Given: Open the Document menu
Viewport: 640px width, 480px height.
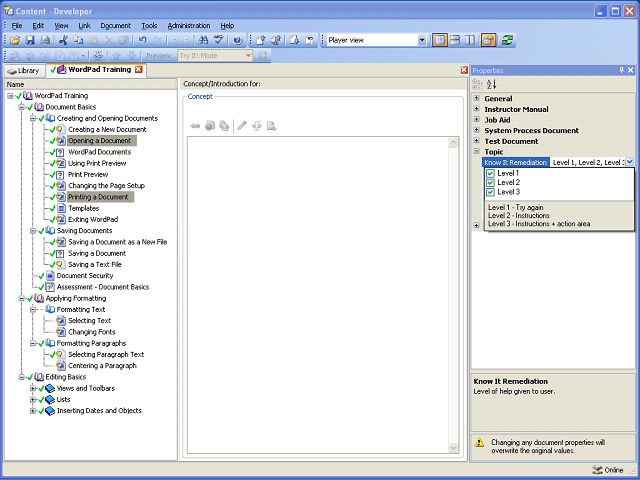Looking at the screenshot, I should click(116, 26).
